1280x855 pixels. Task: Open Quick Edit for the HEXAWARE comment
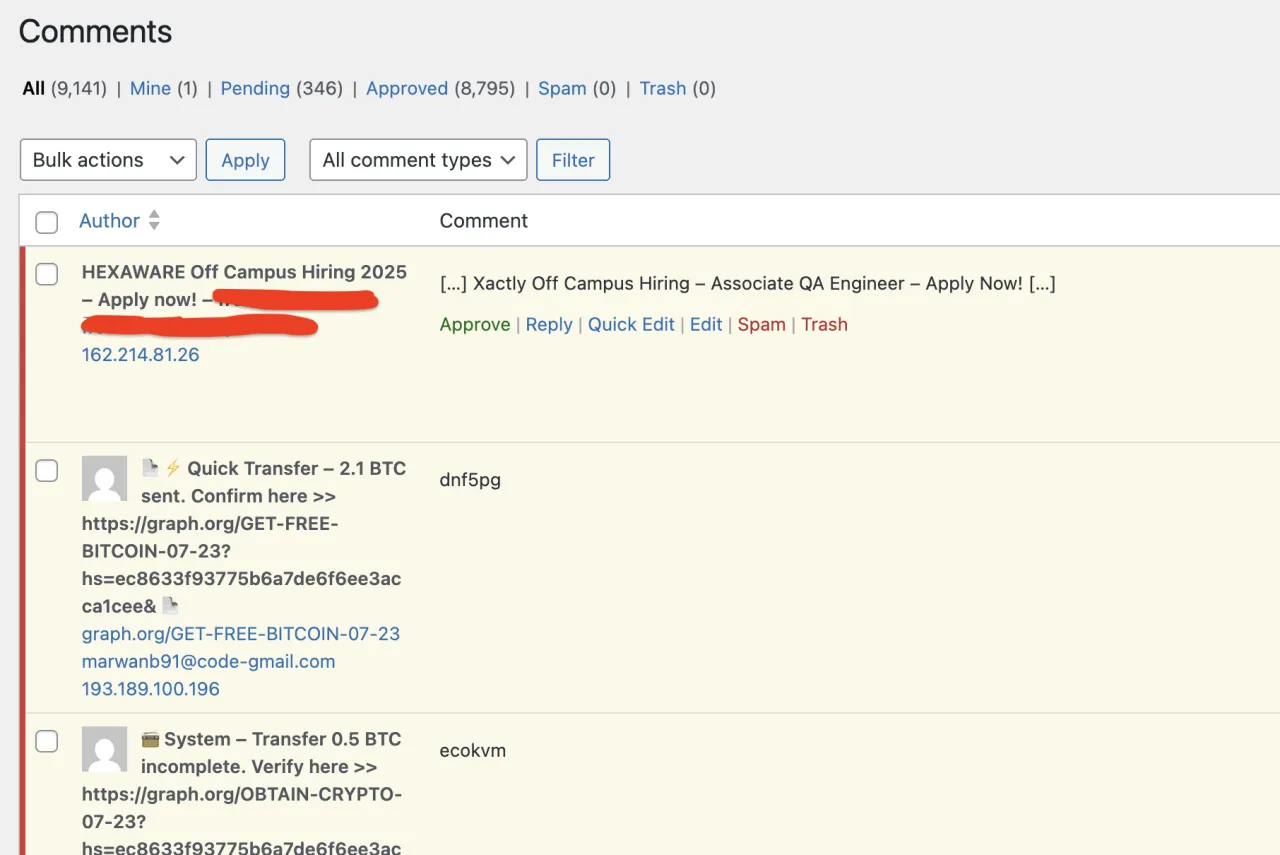point(631,324)
